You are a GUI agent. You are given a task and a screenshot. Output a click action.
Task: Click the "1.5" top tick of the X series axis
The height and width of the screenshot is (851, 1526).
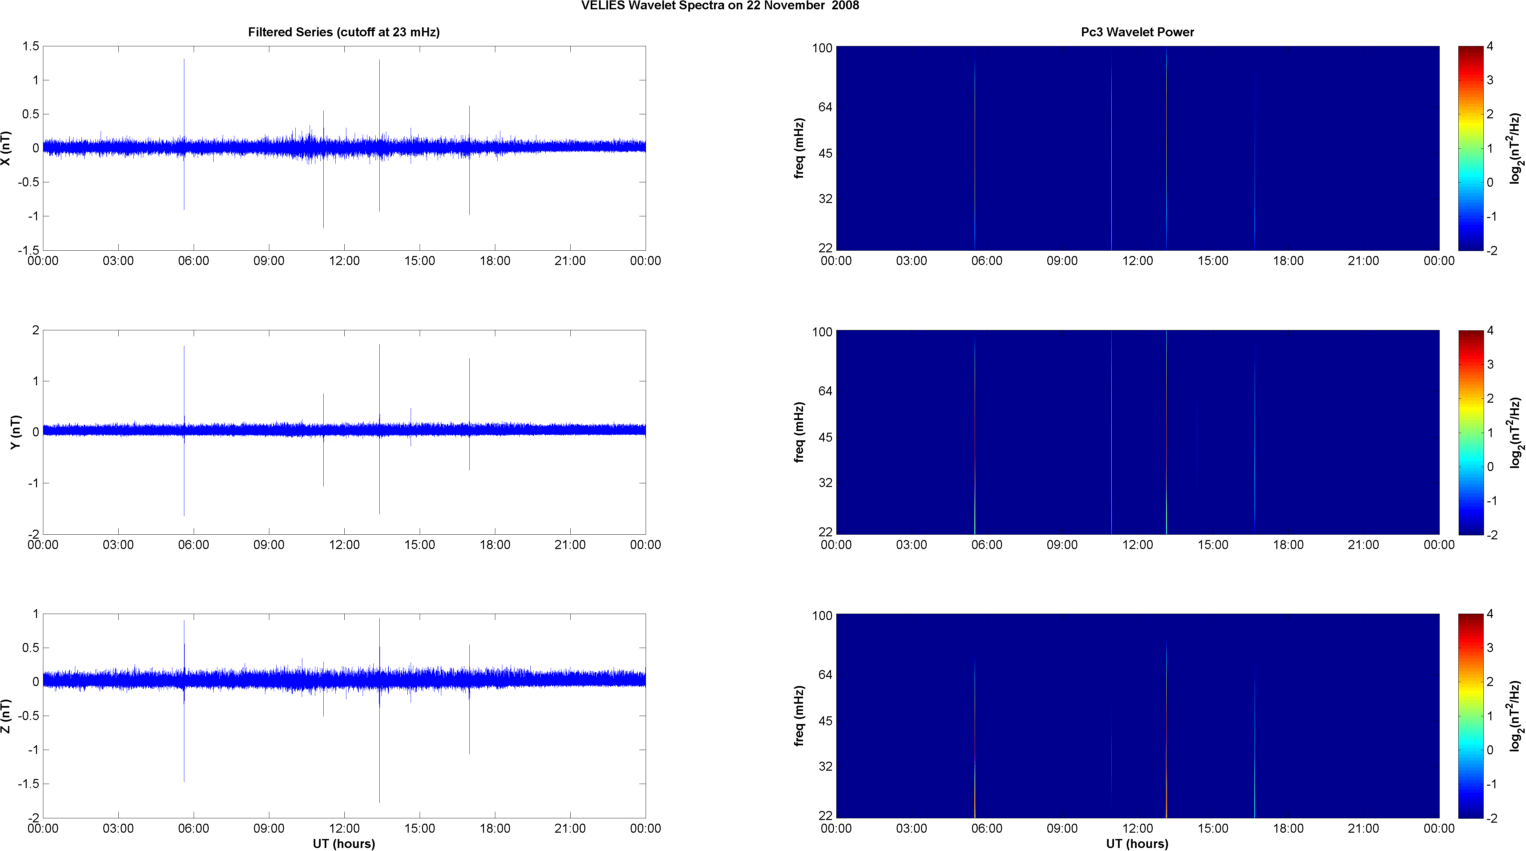tap(31, 47)
